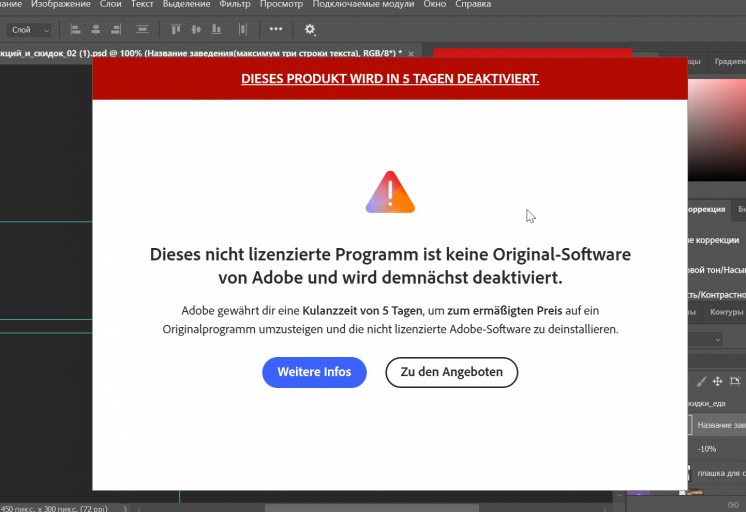Select the плашка для layer
This screenshot has width=746, height=512.
[717, 473]
